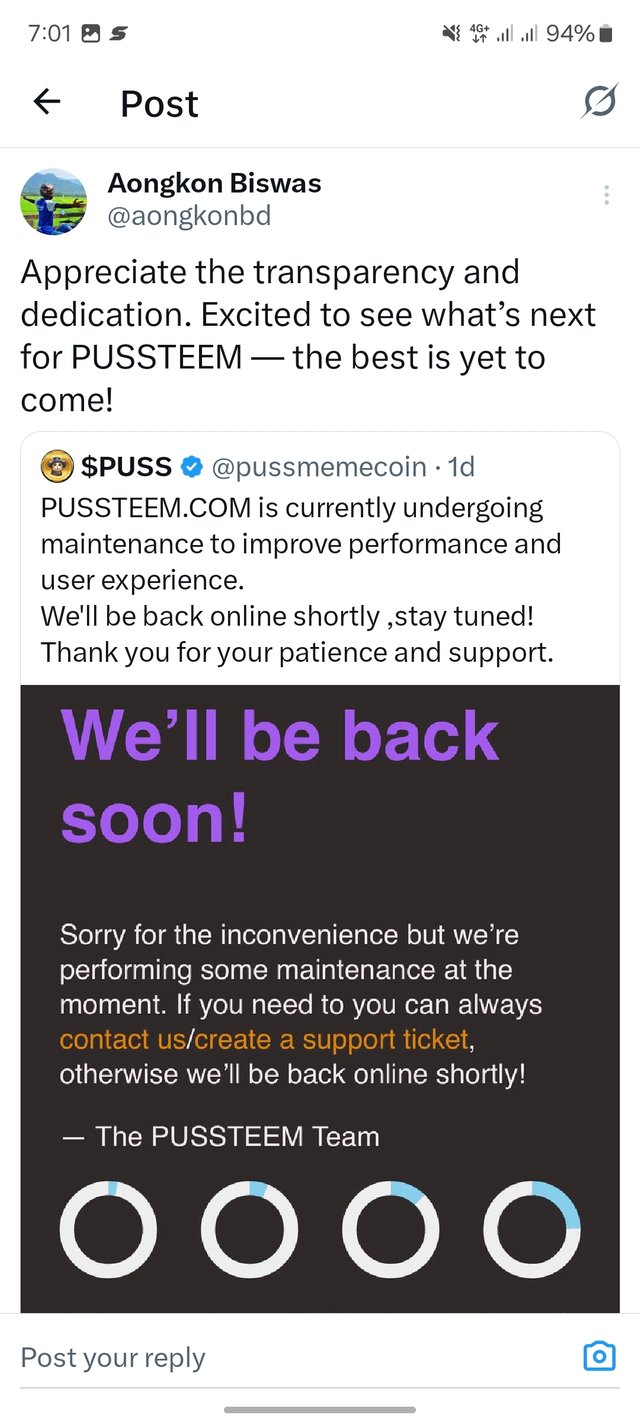Screen dimensions: 640x1422
Task: Tap the fourth progress ring
Action: [x=532, y=1230]
